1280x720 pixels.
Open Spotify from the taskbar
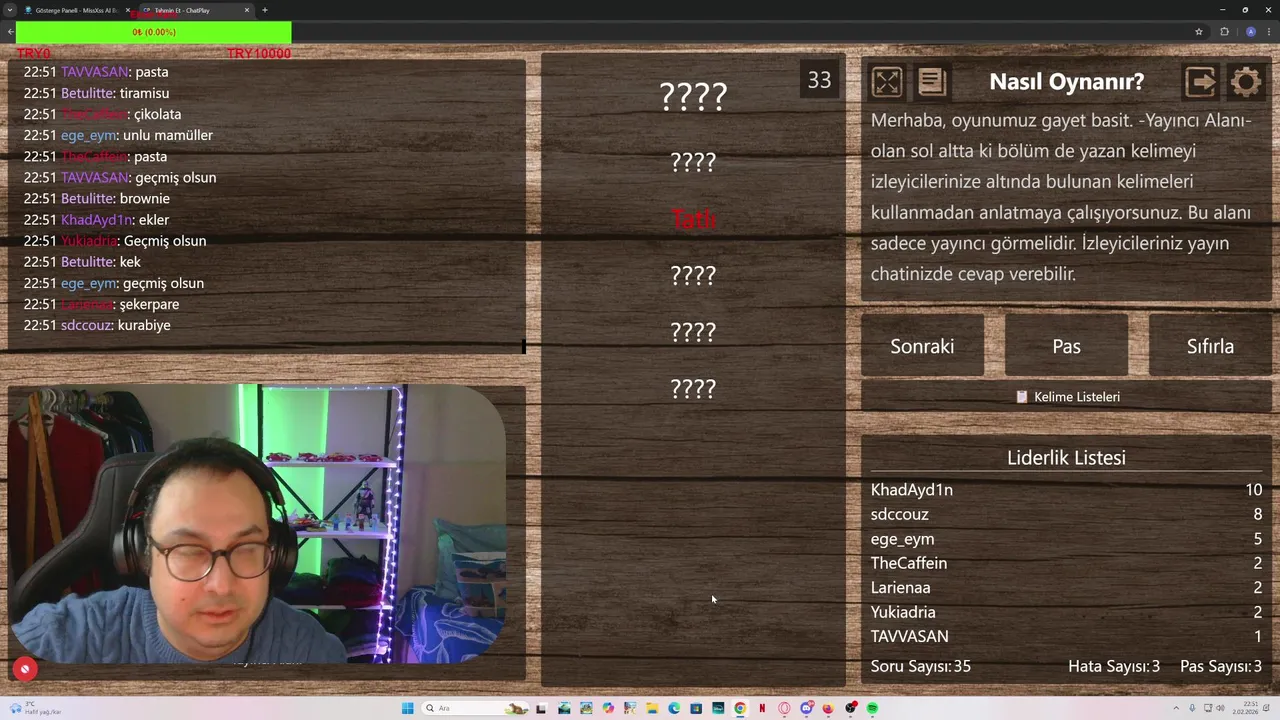[x=872, y=708]
